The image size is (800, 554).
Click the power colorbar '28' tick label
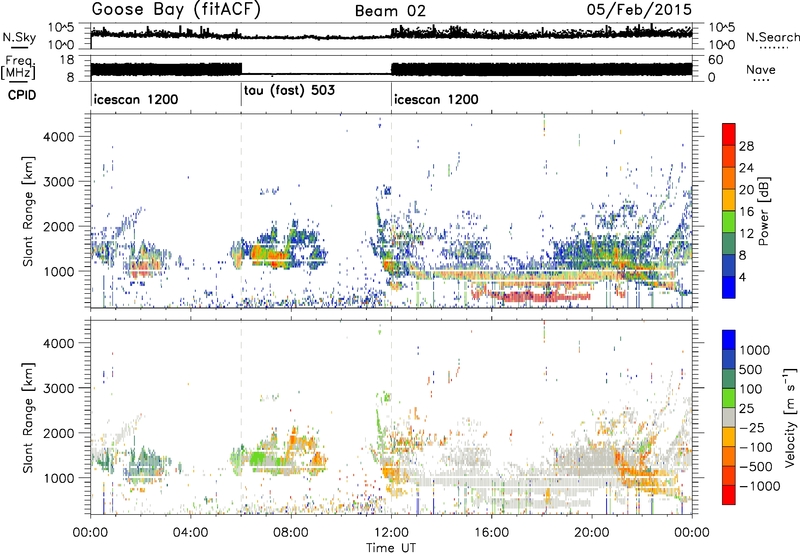746,146
